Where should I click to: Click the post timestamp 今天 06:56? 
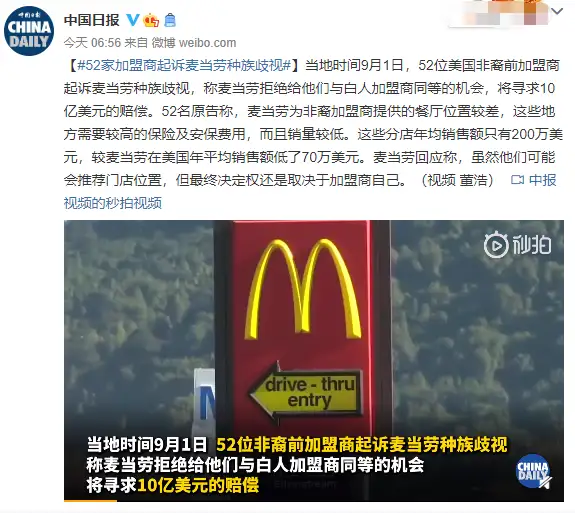tap(92, 43)
